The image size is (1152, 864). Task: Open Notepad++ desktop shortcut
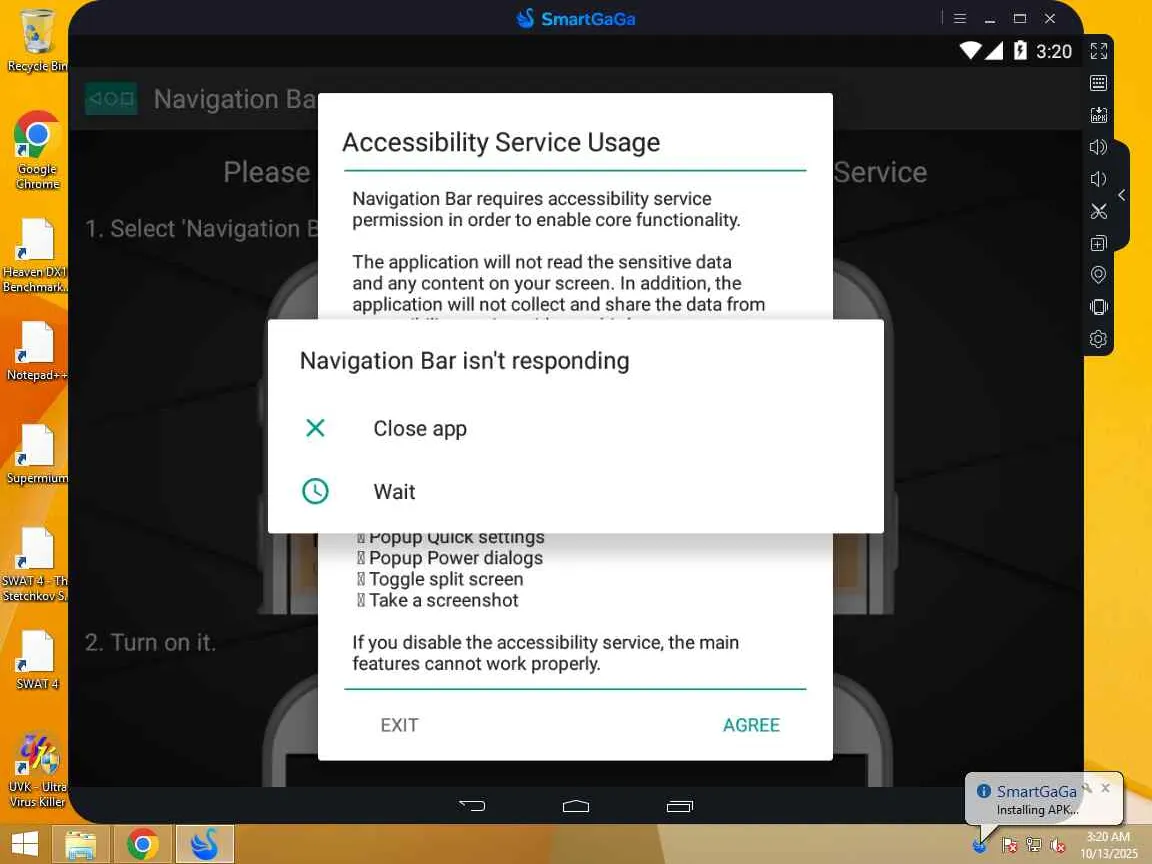coord(36,351)
